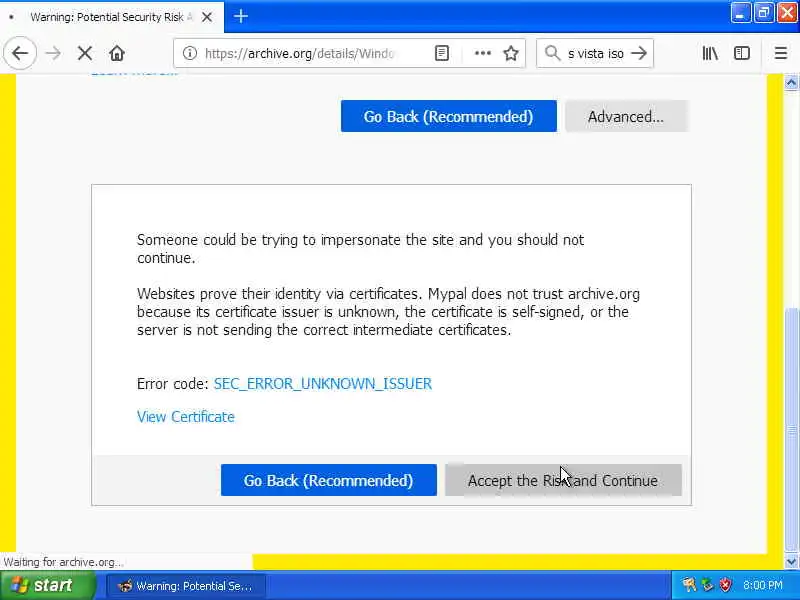Open a new tab with plus button

241,16
